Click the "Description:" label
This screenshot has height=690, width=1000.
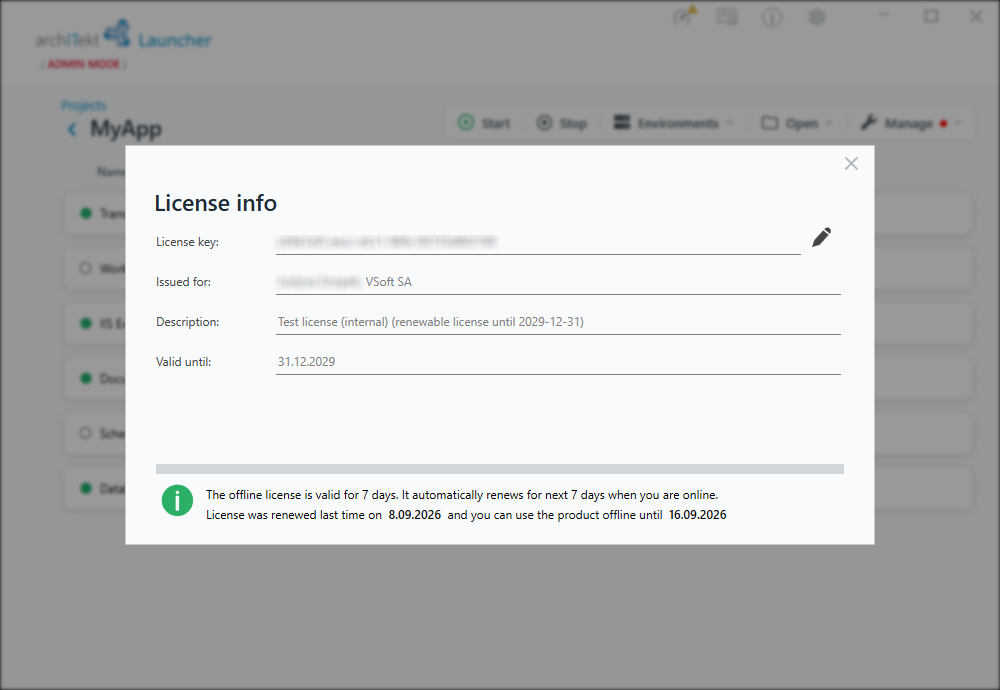[x=188, y=322]
